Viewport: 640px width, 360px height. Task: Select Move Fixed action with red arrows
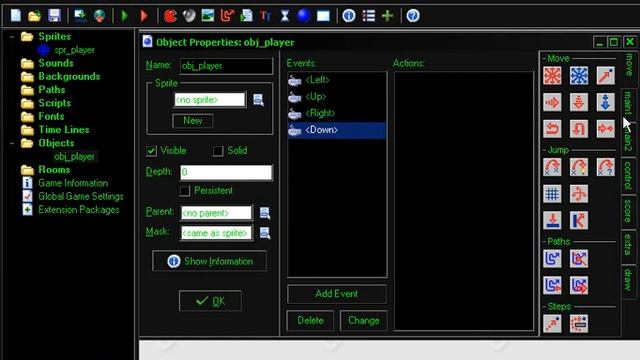pyautogui.click(x=552, y=76)
